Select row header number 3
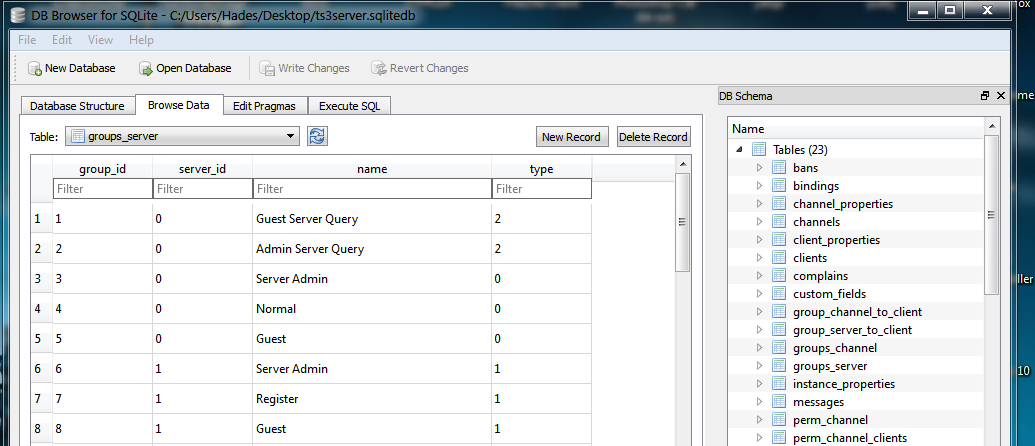 click(x=42, y=279)
